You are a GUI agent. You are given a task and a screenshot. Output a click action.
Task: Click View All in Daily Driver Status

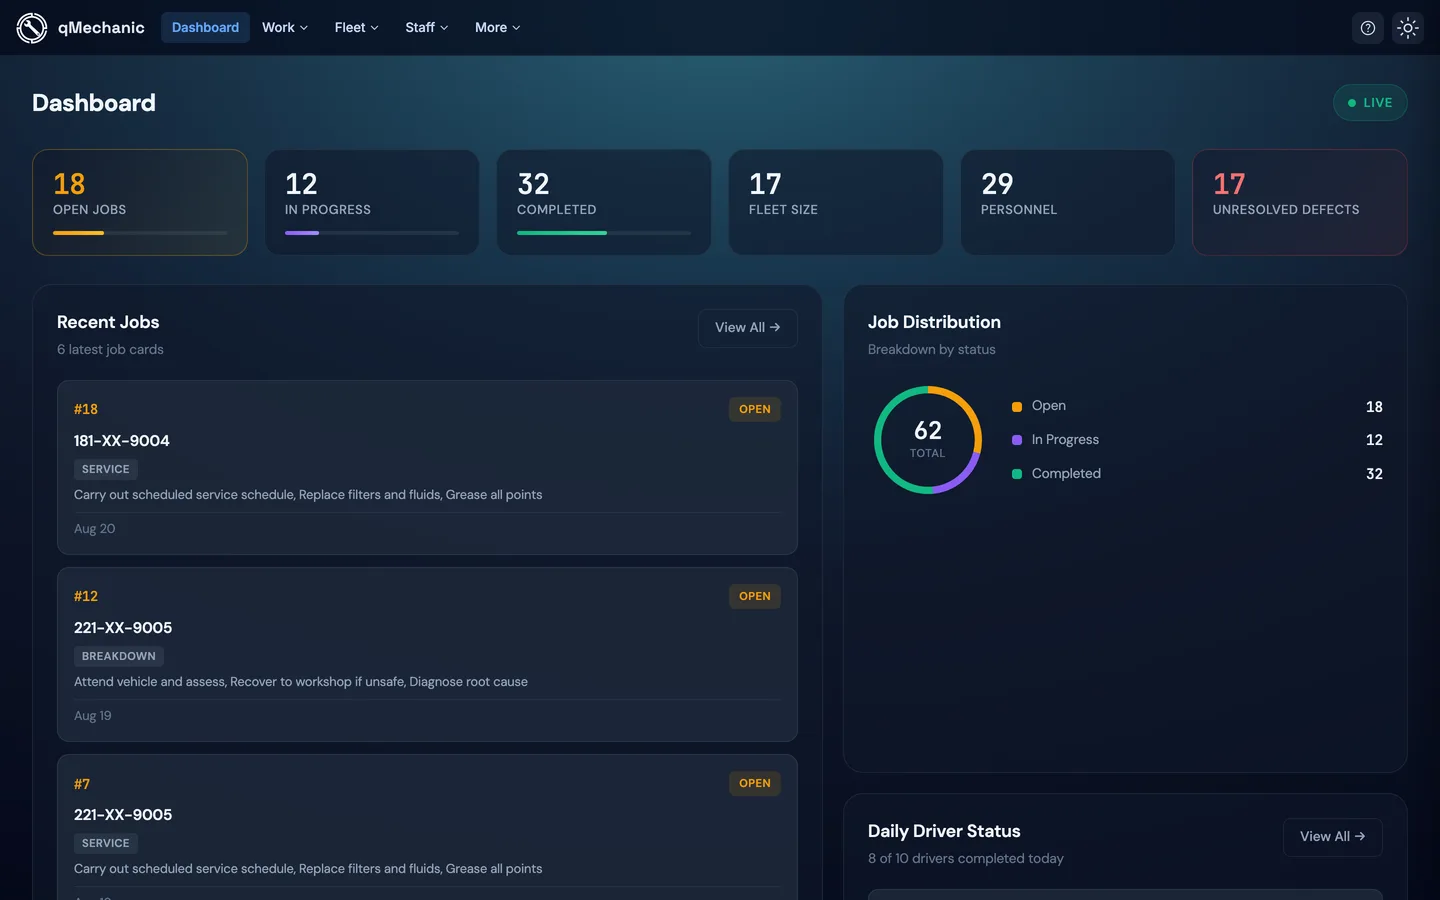click(x=1332, y=837)
